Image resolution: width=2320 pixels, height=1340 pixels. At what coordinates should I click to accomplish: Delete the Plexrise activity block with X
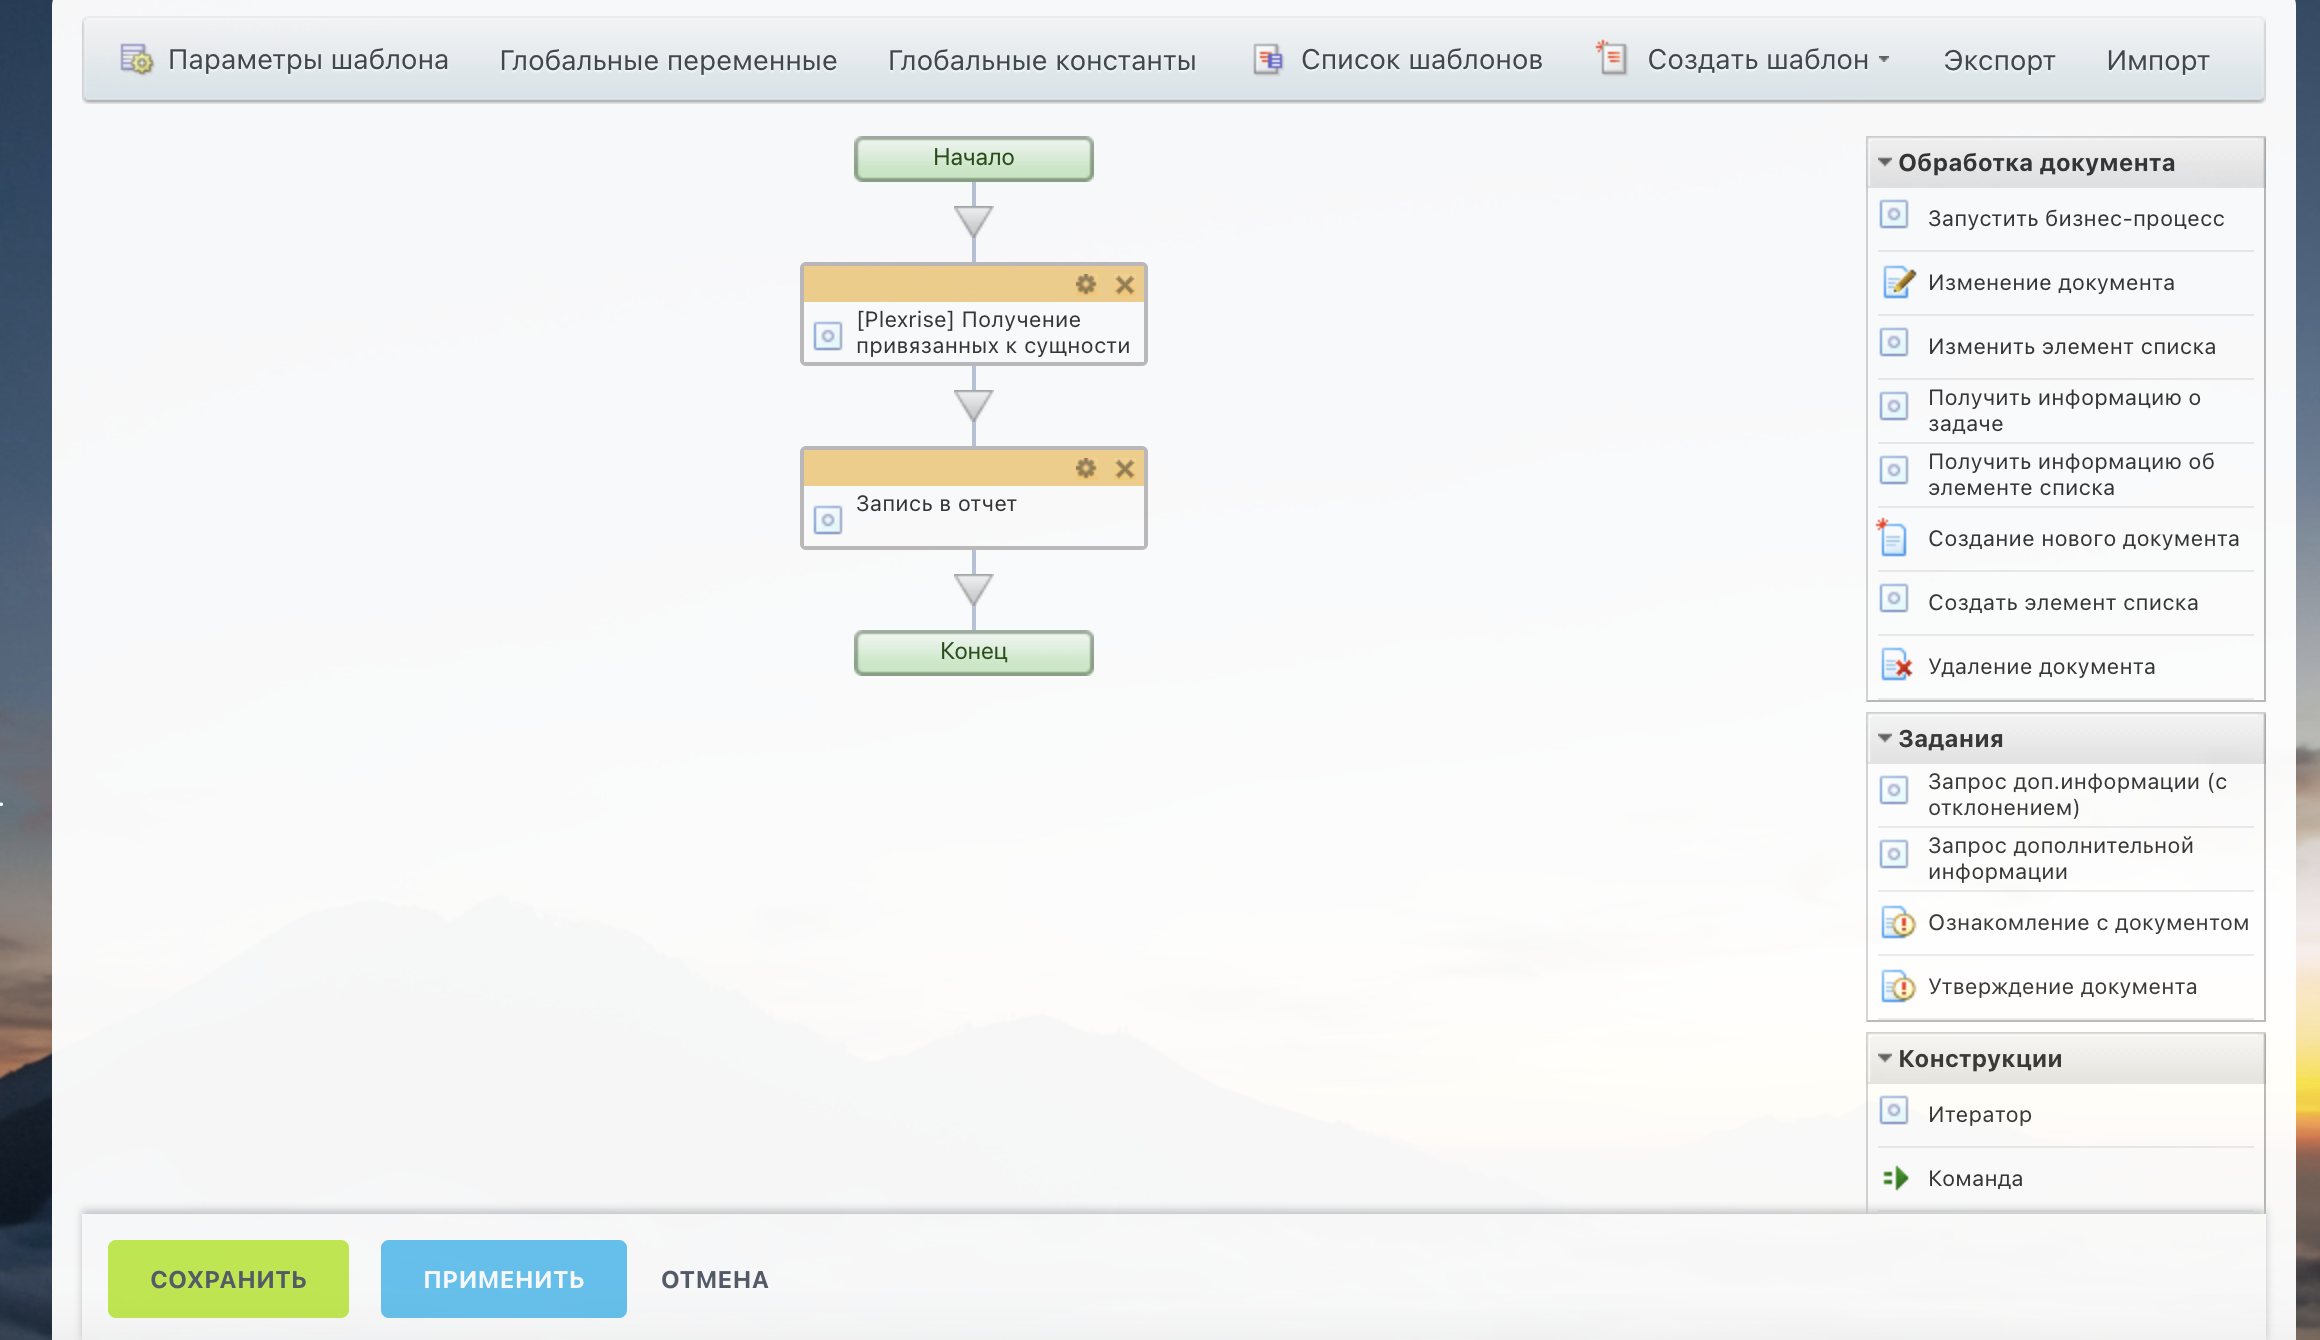click(x=1125, y=285)
